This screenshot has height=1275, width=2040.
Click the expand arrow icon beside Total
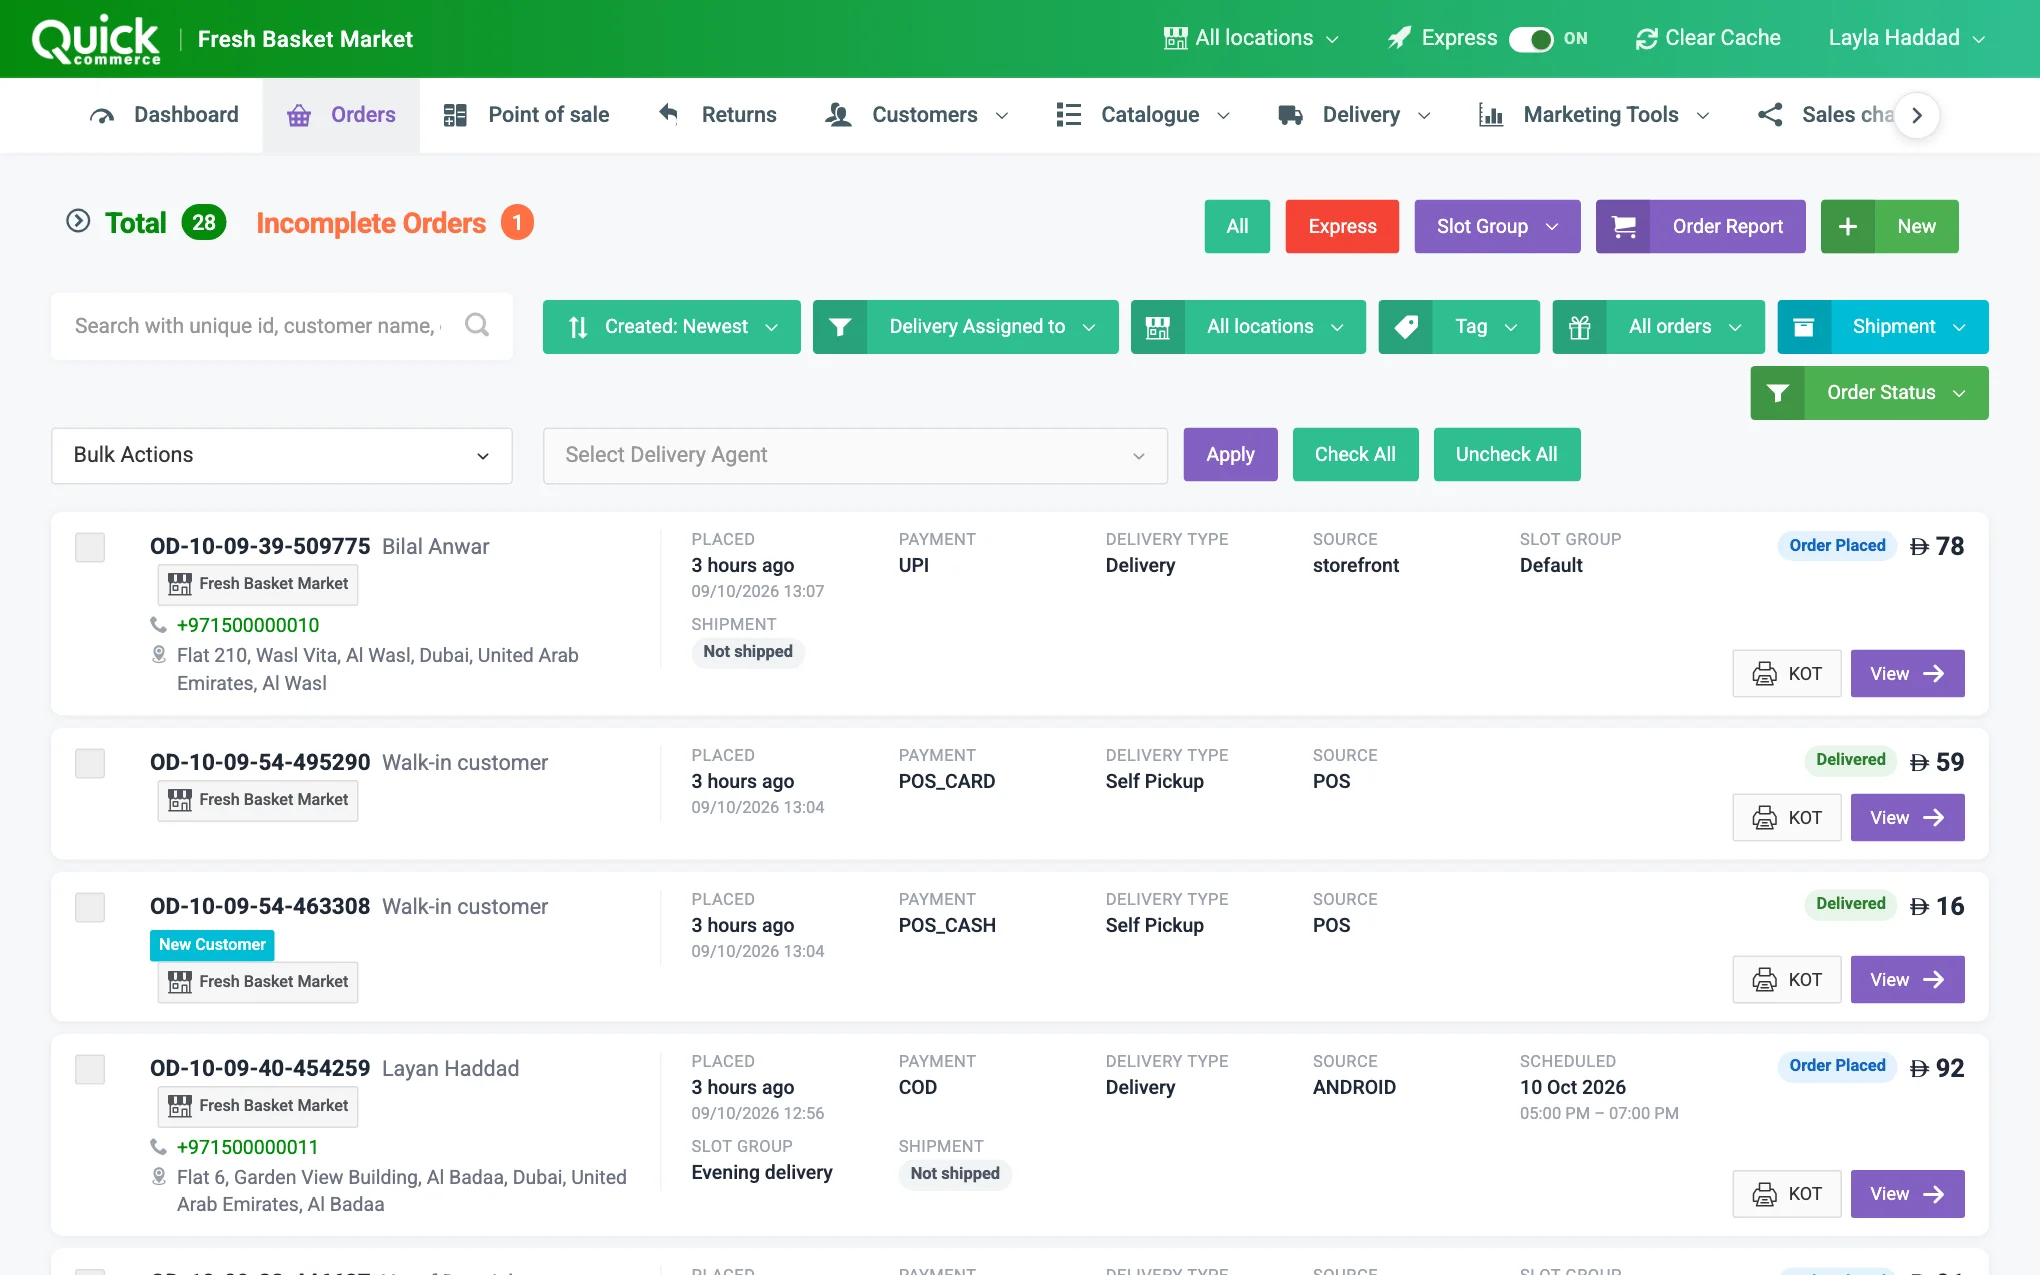[78, 221]
